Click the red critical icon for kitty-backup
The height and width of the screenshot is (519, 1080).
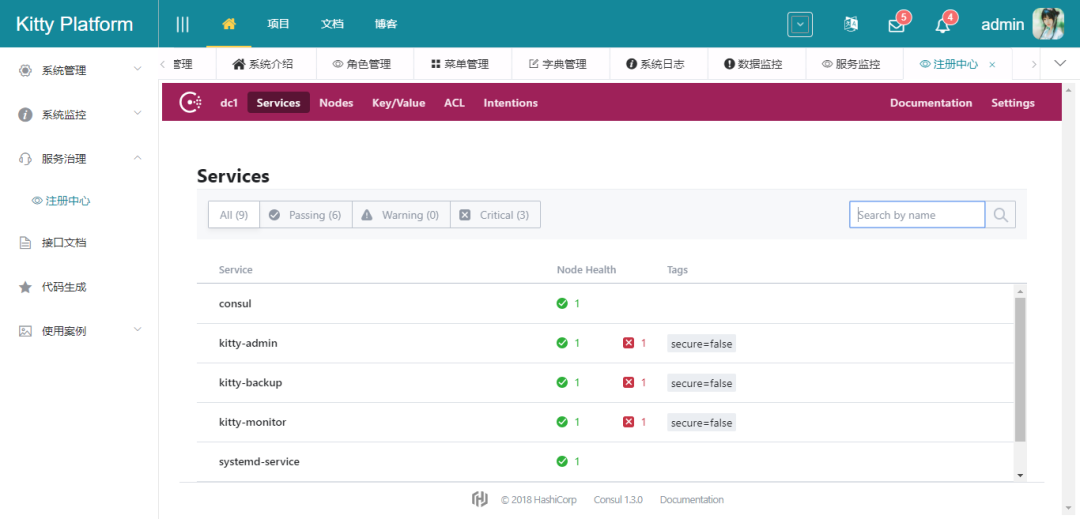628,382
